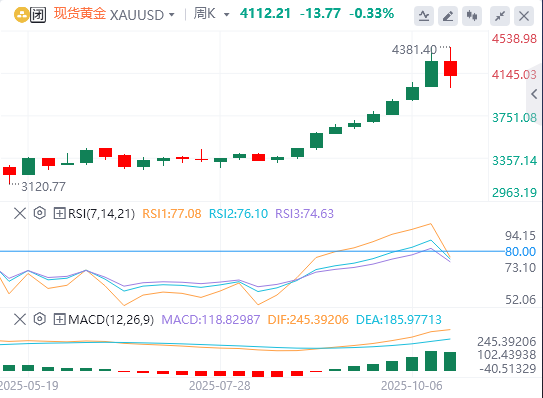
Task: Click the percentage change -0.33%
Action: (372, 14)
